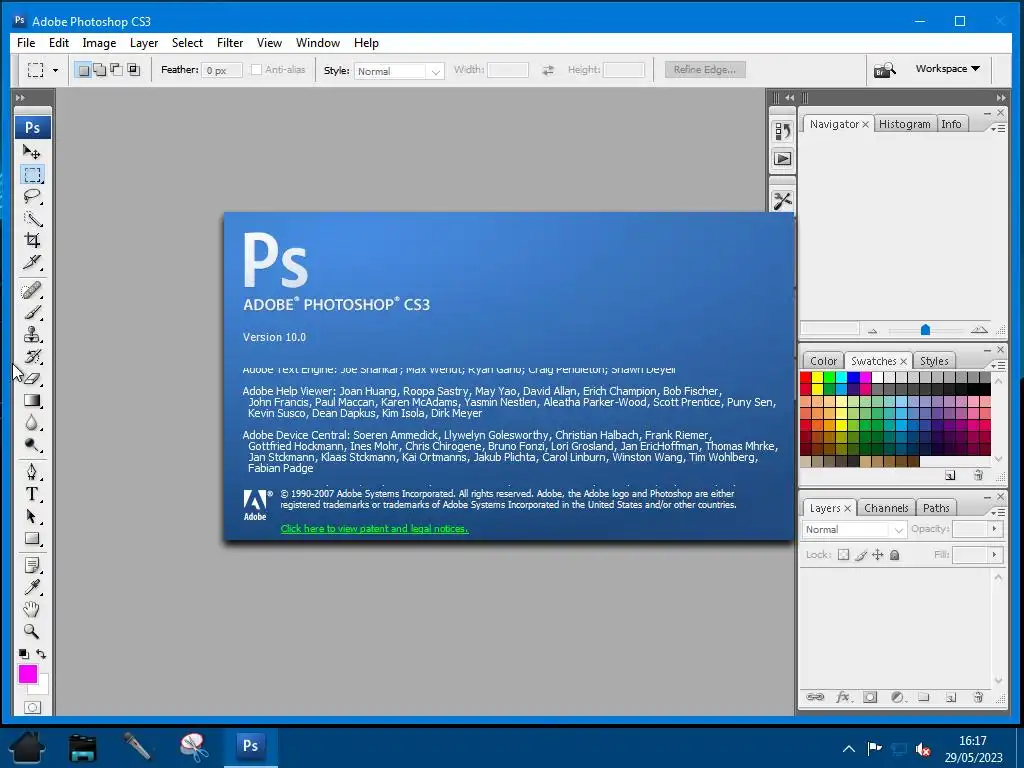Toggle Quick Mask mode
This screenshot has height=768, width=1024.
tap(32, 707)
